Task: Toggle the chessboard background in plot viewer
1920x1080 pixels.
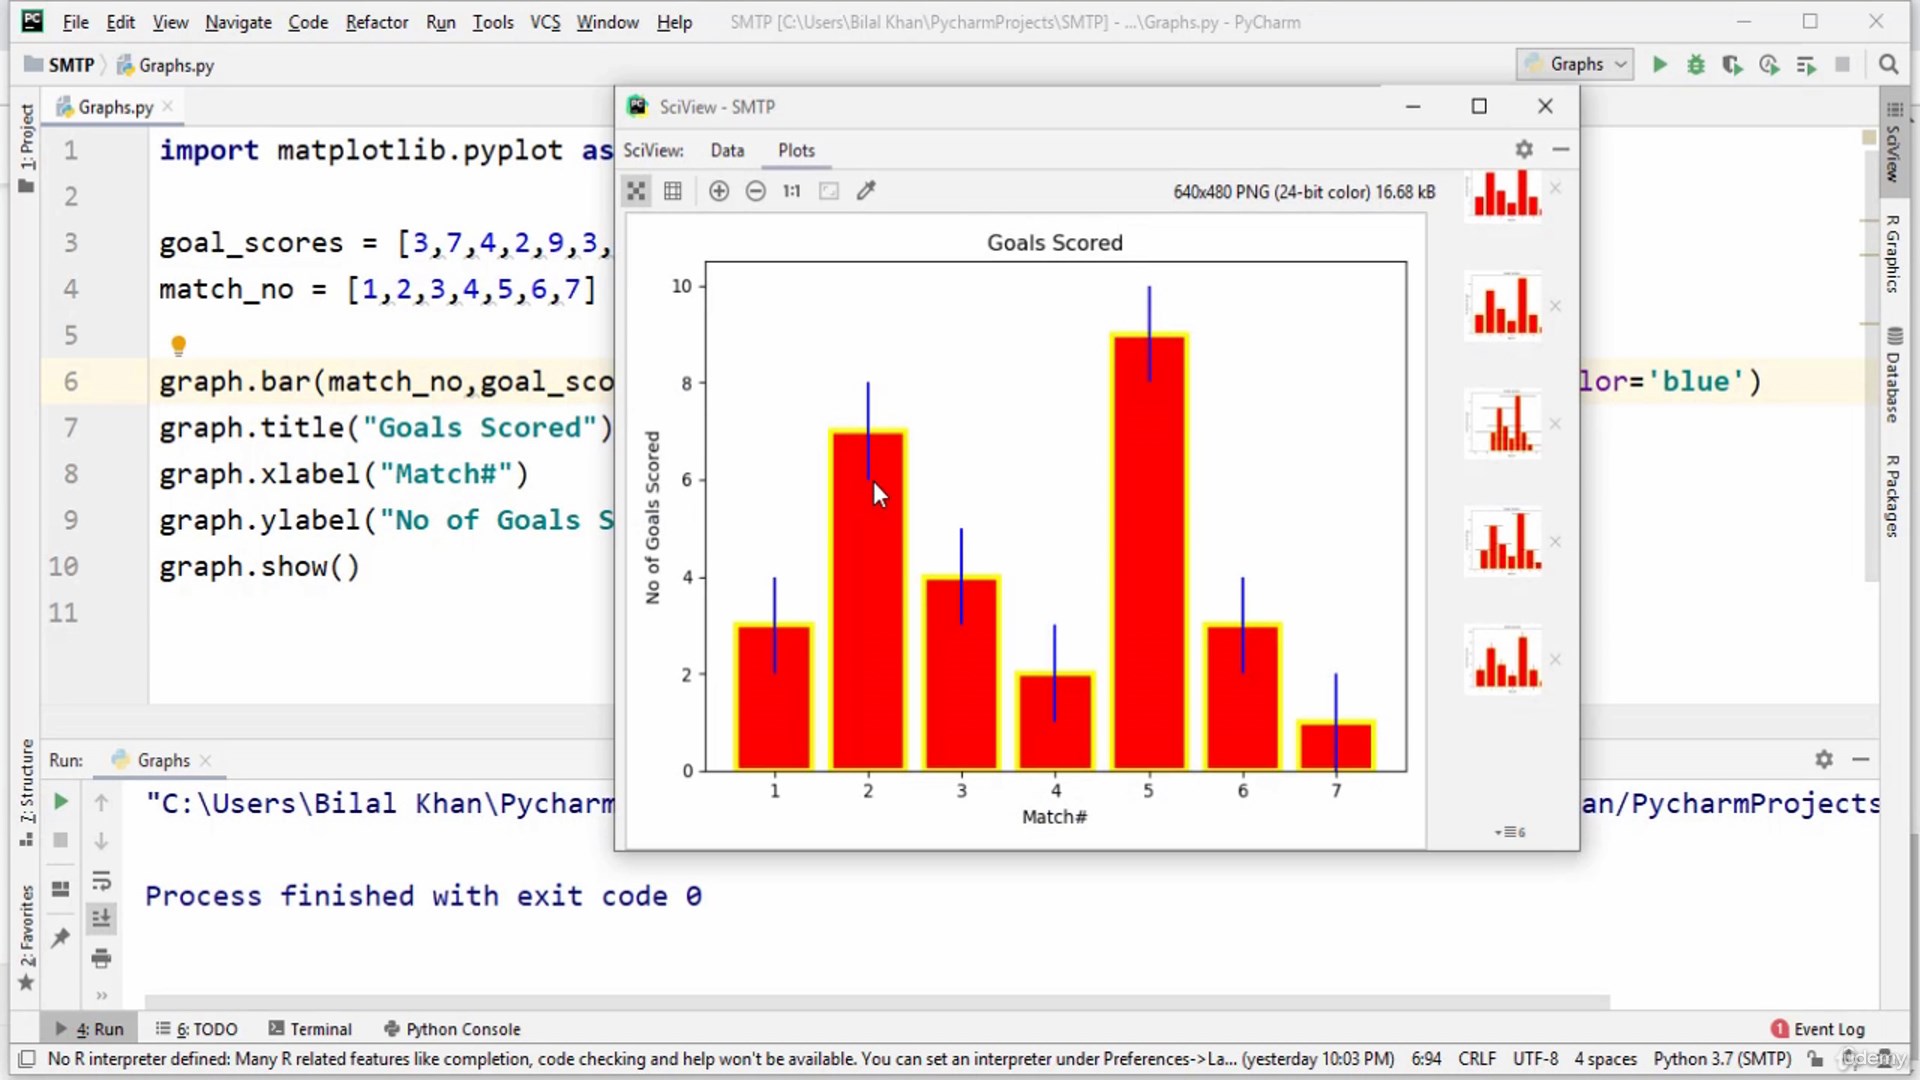Action: click(636, 191)
